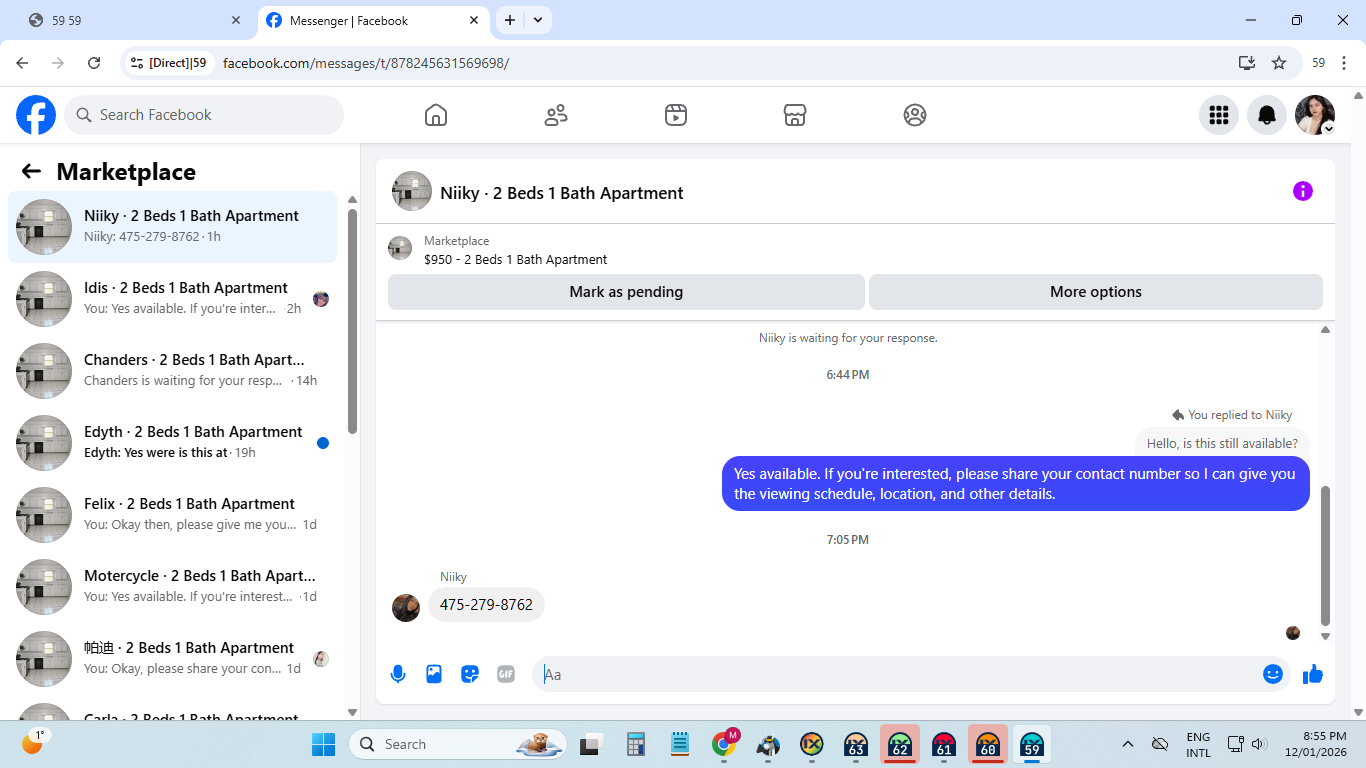Image resolution: width=1366 pixels, height=768 pixels.
Task: Open Chrome taskbar icon with M badge
Action: point(724,744)
